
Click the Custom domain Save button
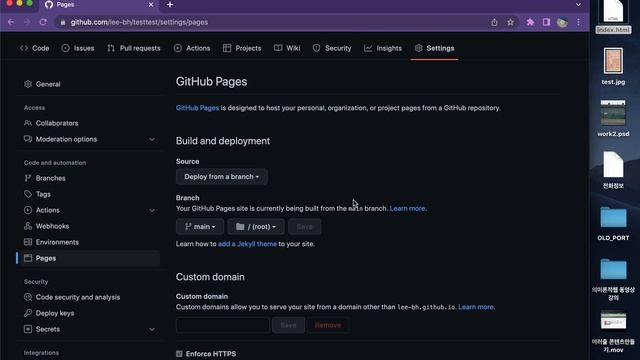(289, 325)
